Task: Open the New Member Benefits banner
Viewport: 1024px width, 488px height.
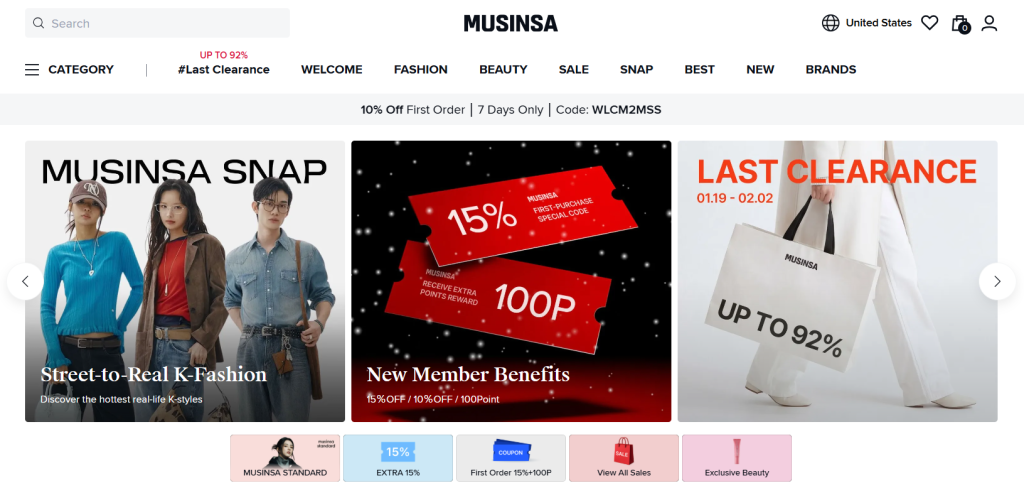Action: point(511,282)
